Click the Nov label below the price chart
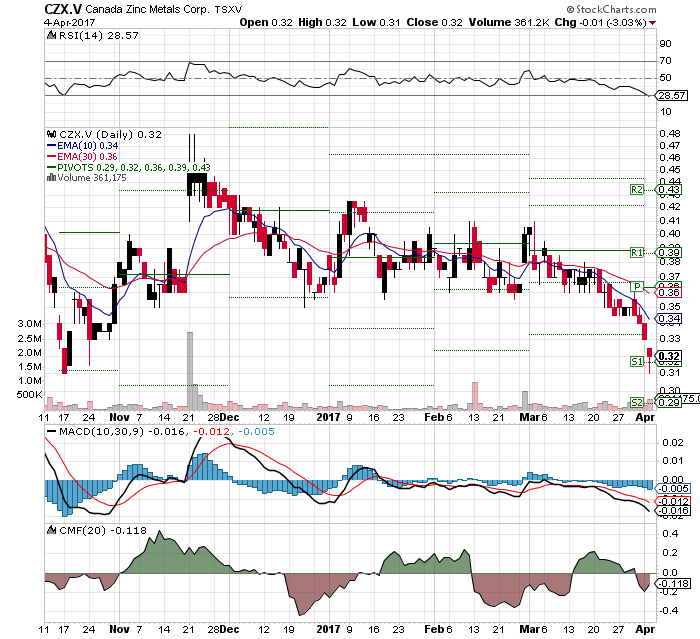This screenshot has width=700, height=639. [x=120, y=417]
